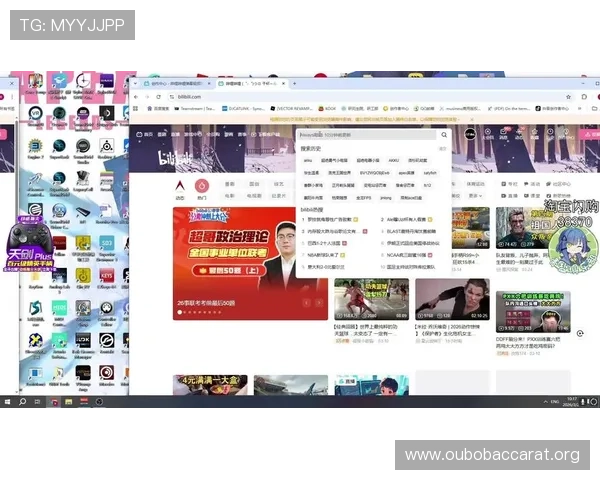
Task: Open the 纪录片 channel
Action: (279, 196)
